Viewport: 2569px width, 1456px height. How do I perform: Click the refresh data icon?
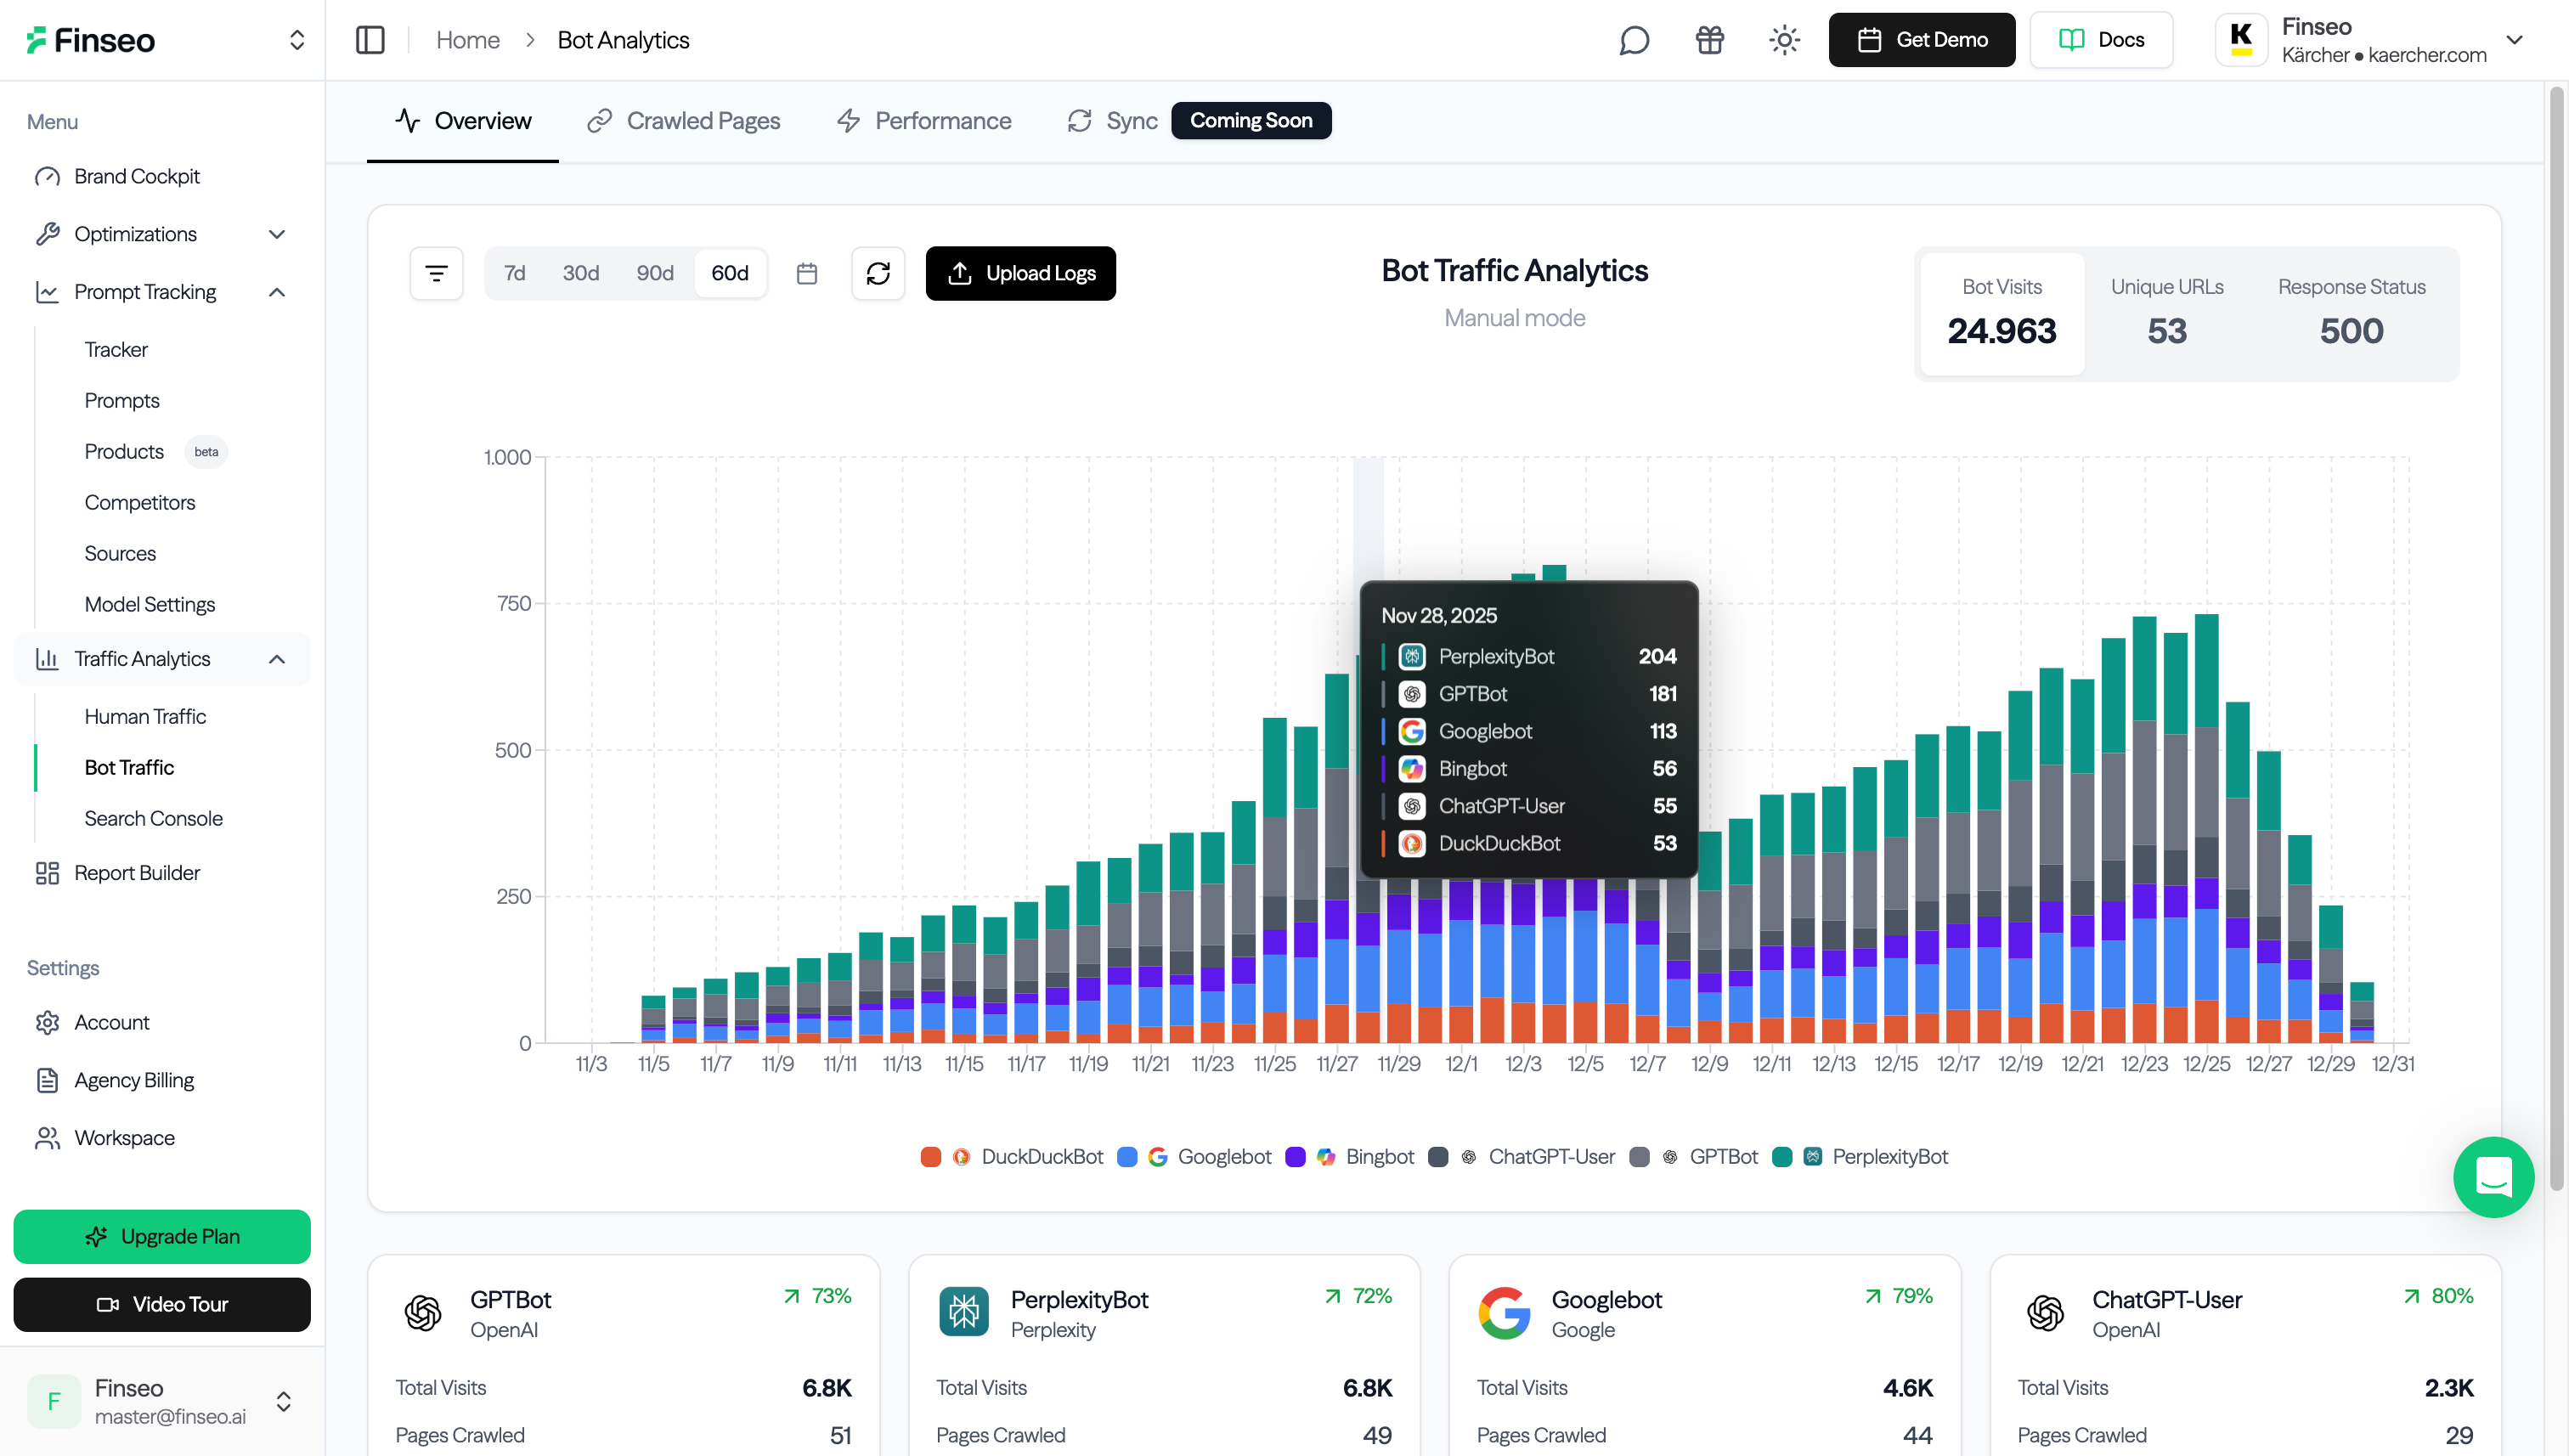(x=878, y=273)
